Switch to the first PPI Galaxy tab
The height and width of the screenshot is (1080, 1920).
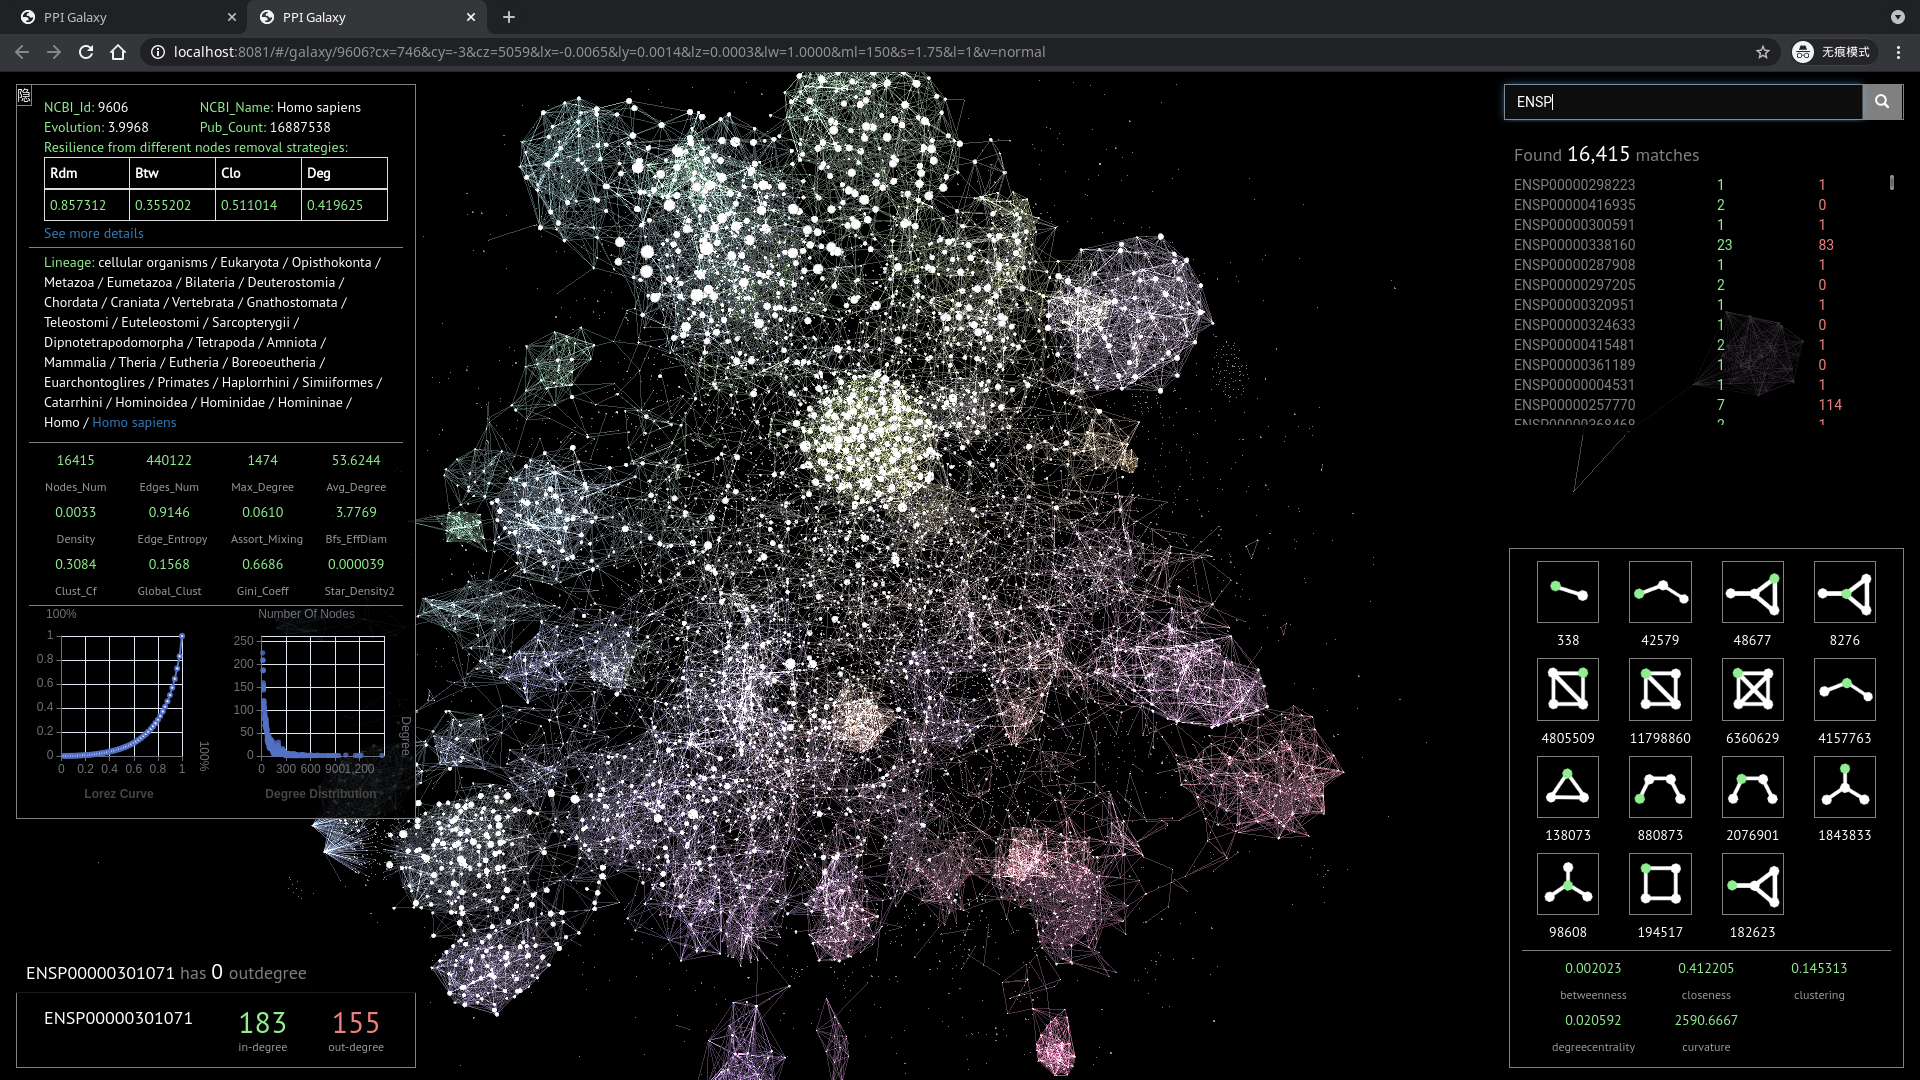coord(120,17)
